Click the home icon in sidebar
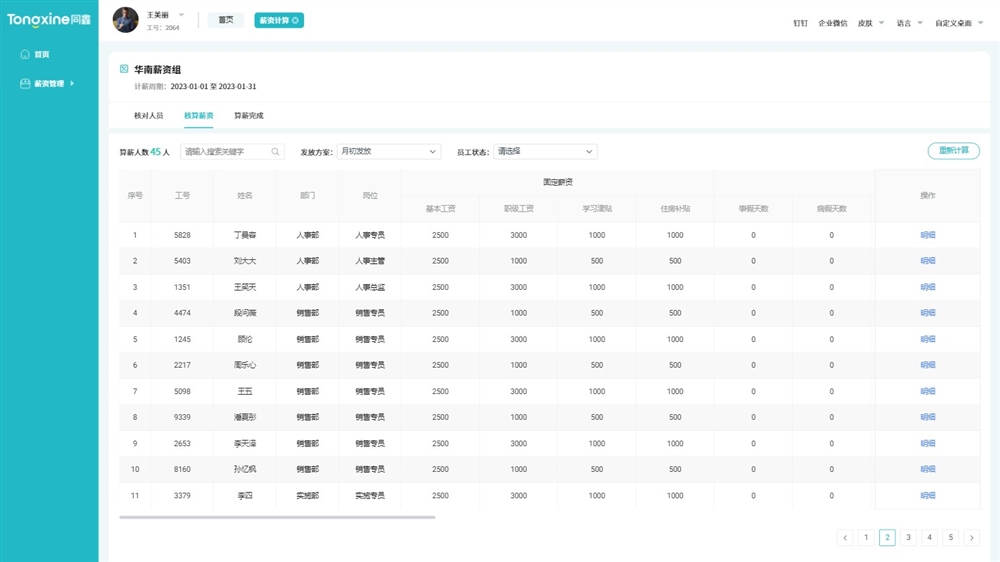The height and width of the screenshot is (562, 1000). pyautogui.click(x=25, y=54)
